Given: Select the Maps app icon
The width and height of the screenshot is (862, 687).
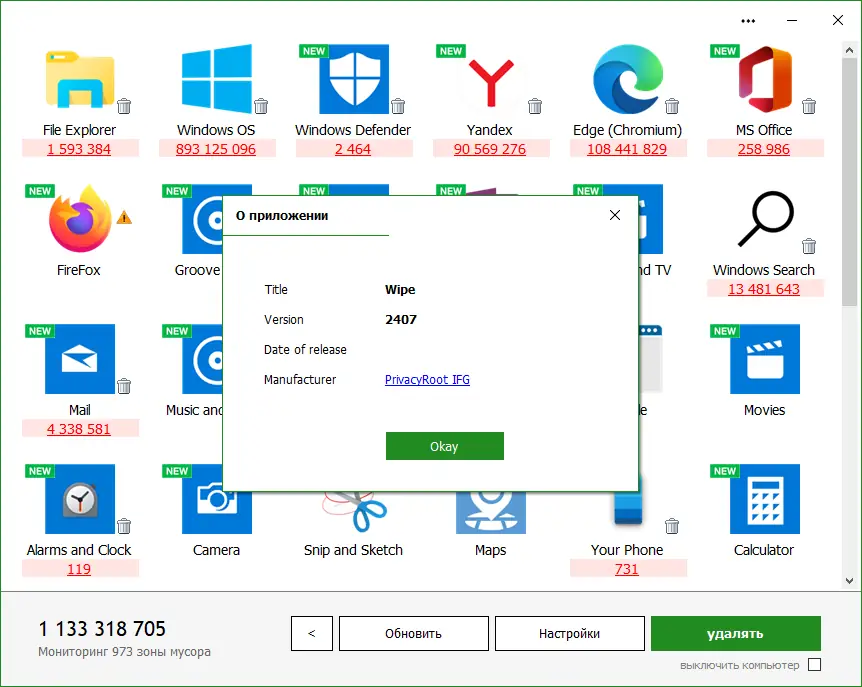Looking at the screenshot, I should 491,512.
